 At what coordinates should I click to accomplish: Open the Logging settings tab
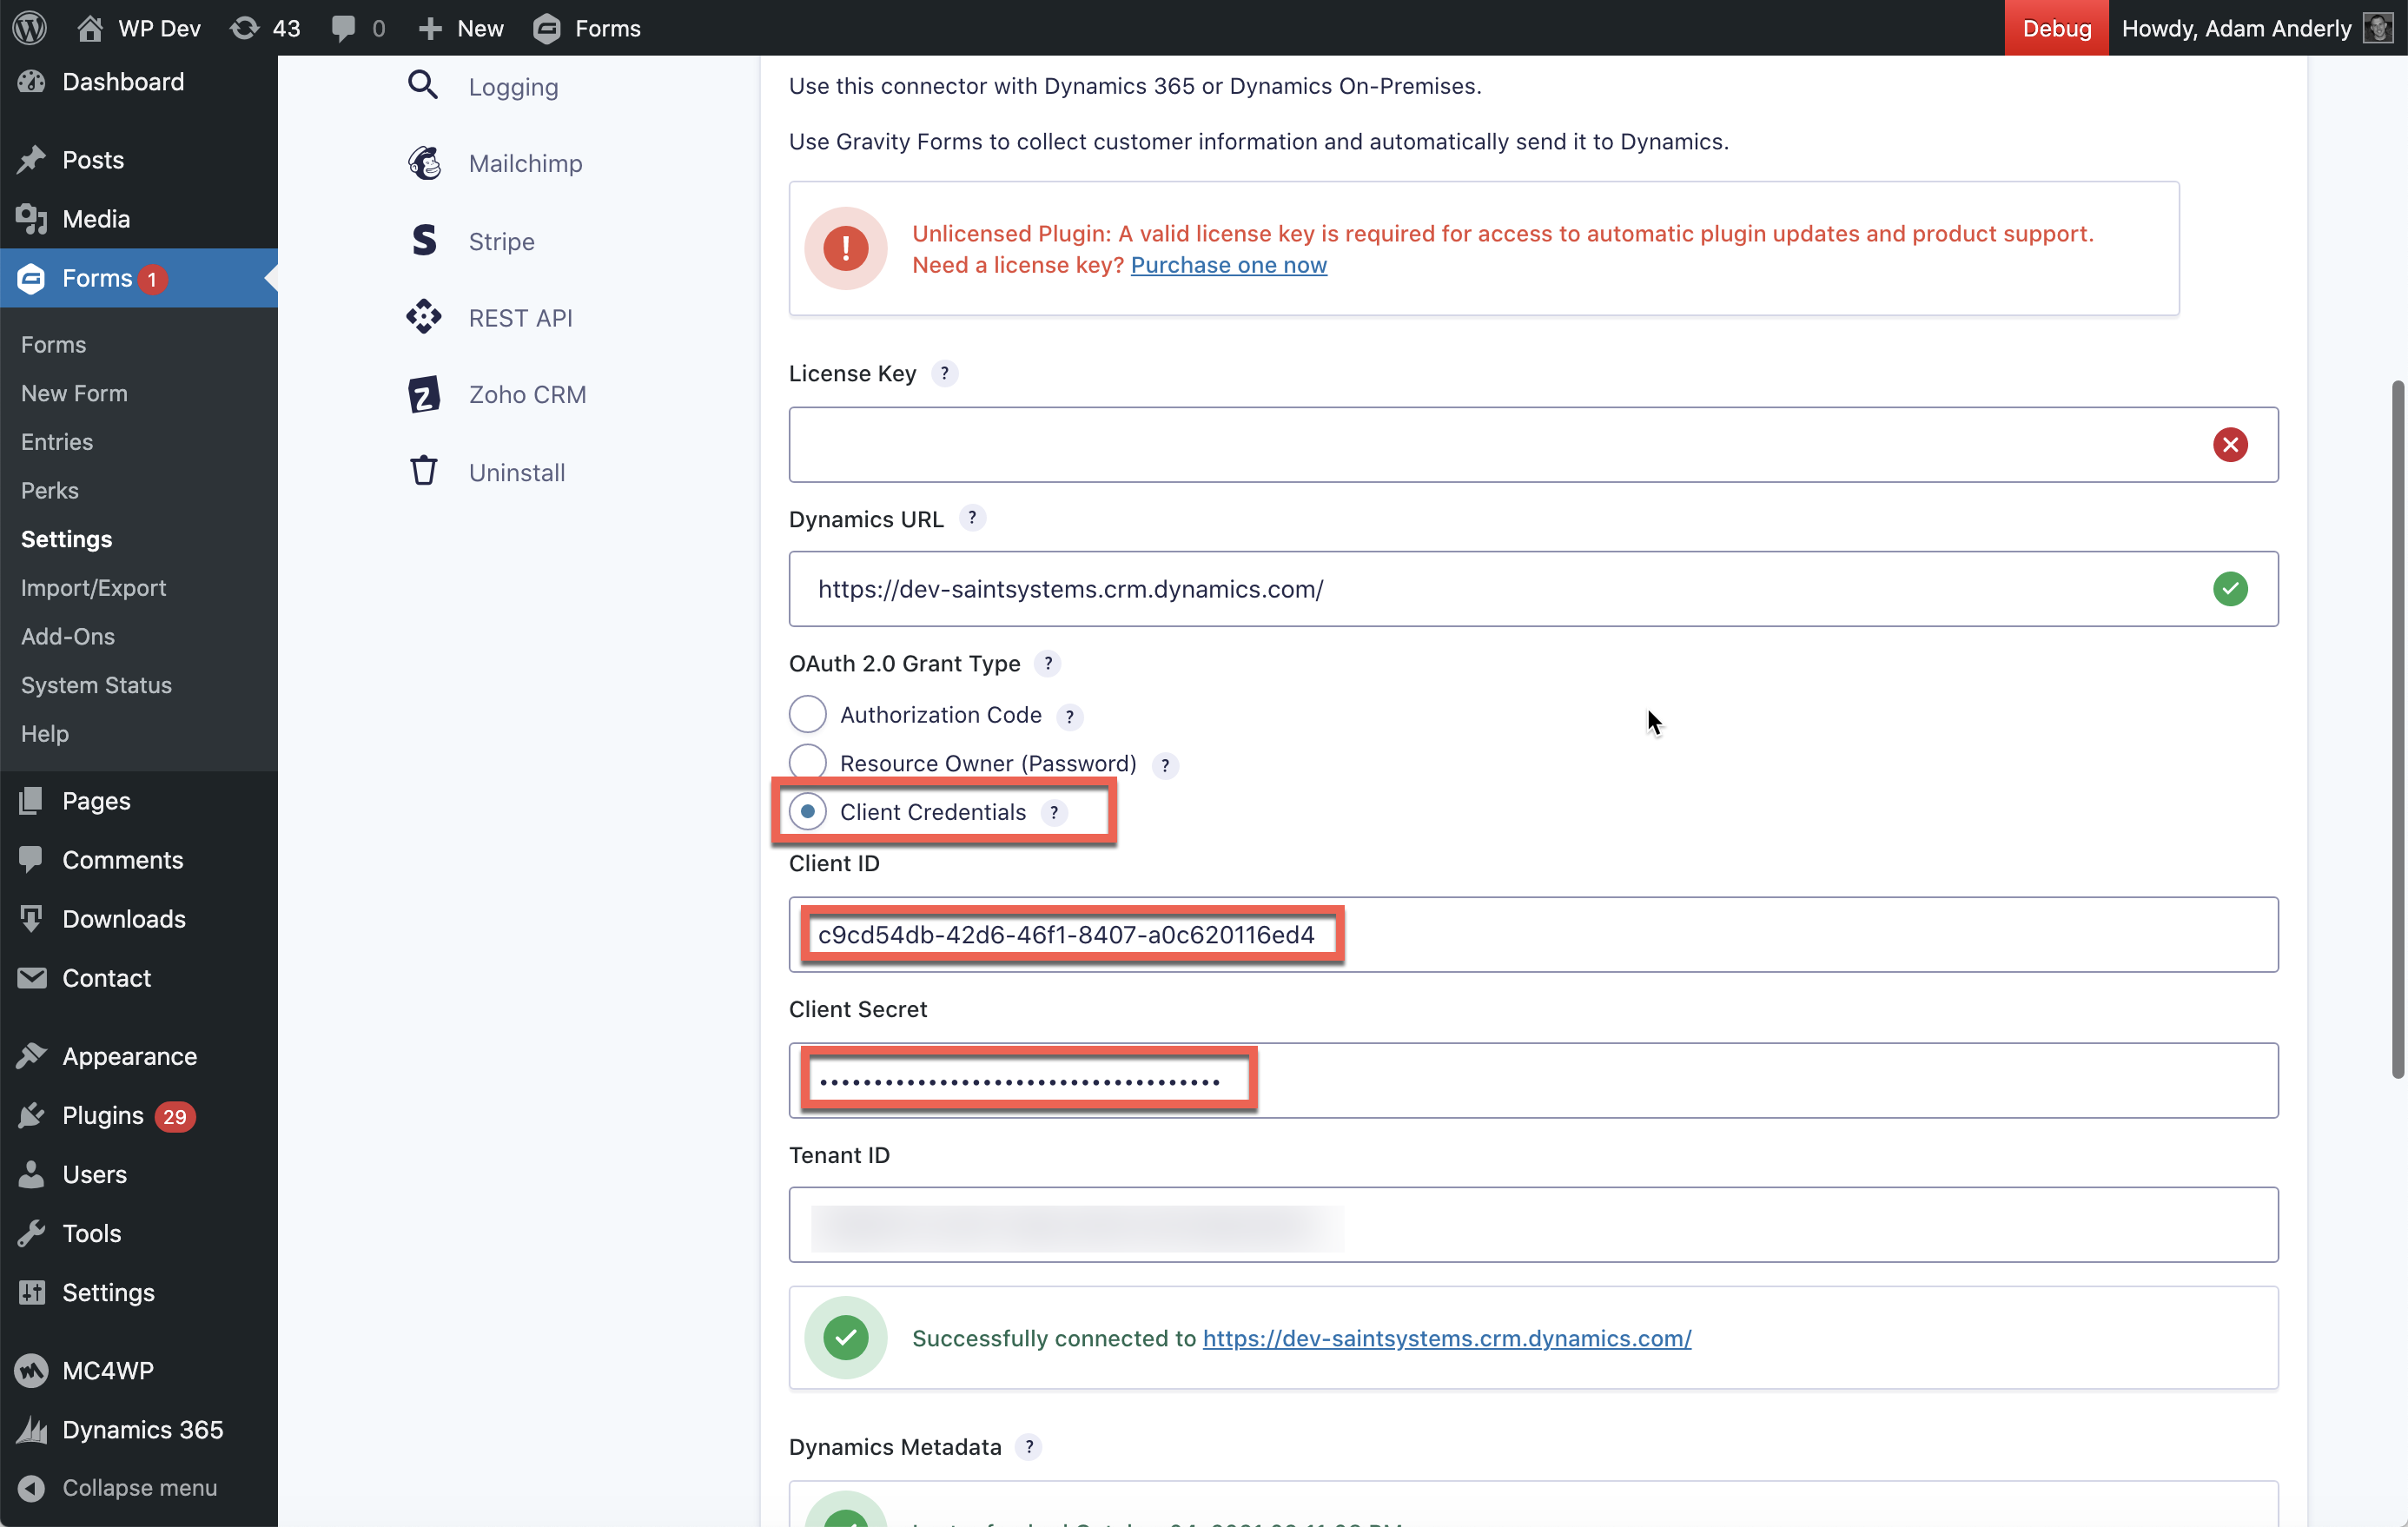[x=483, y=86]
